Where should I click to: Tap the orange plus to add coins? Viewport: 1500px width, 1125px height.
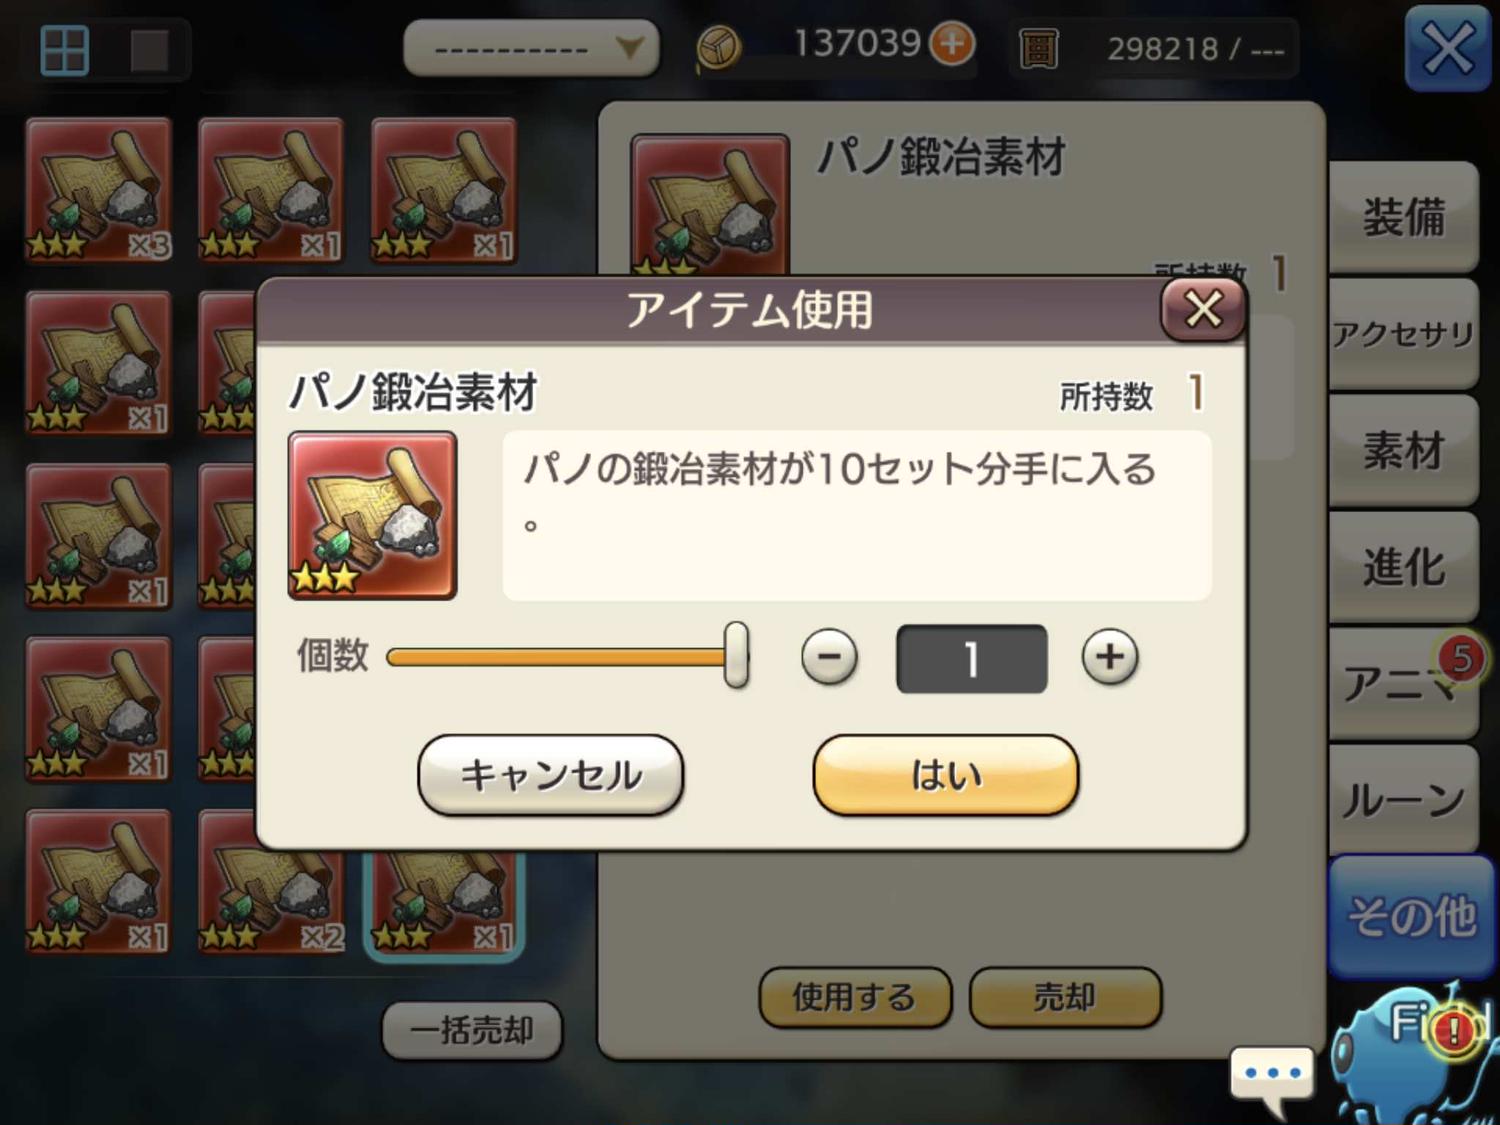tap(952, 44)
